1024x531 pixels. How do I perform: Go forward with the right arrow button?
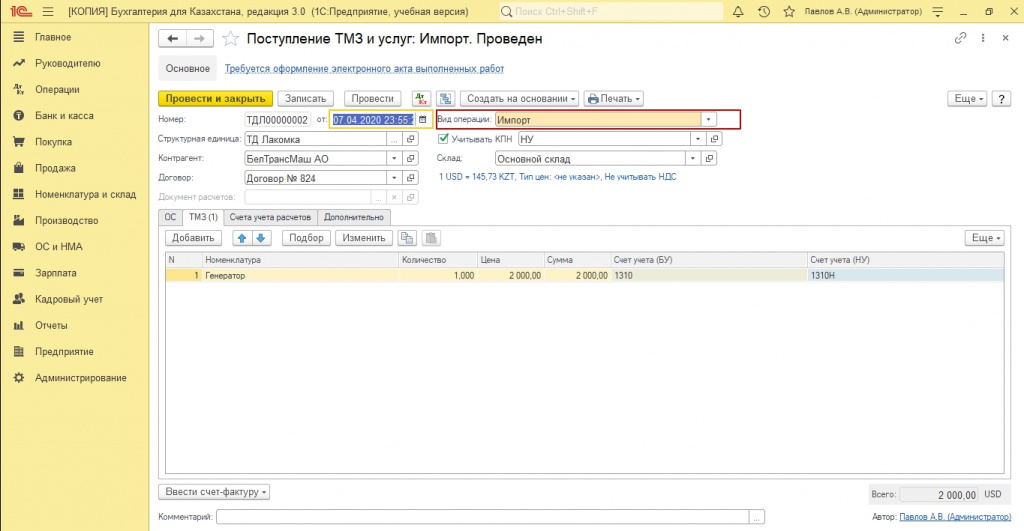click(199, 39)
